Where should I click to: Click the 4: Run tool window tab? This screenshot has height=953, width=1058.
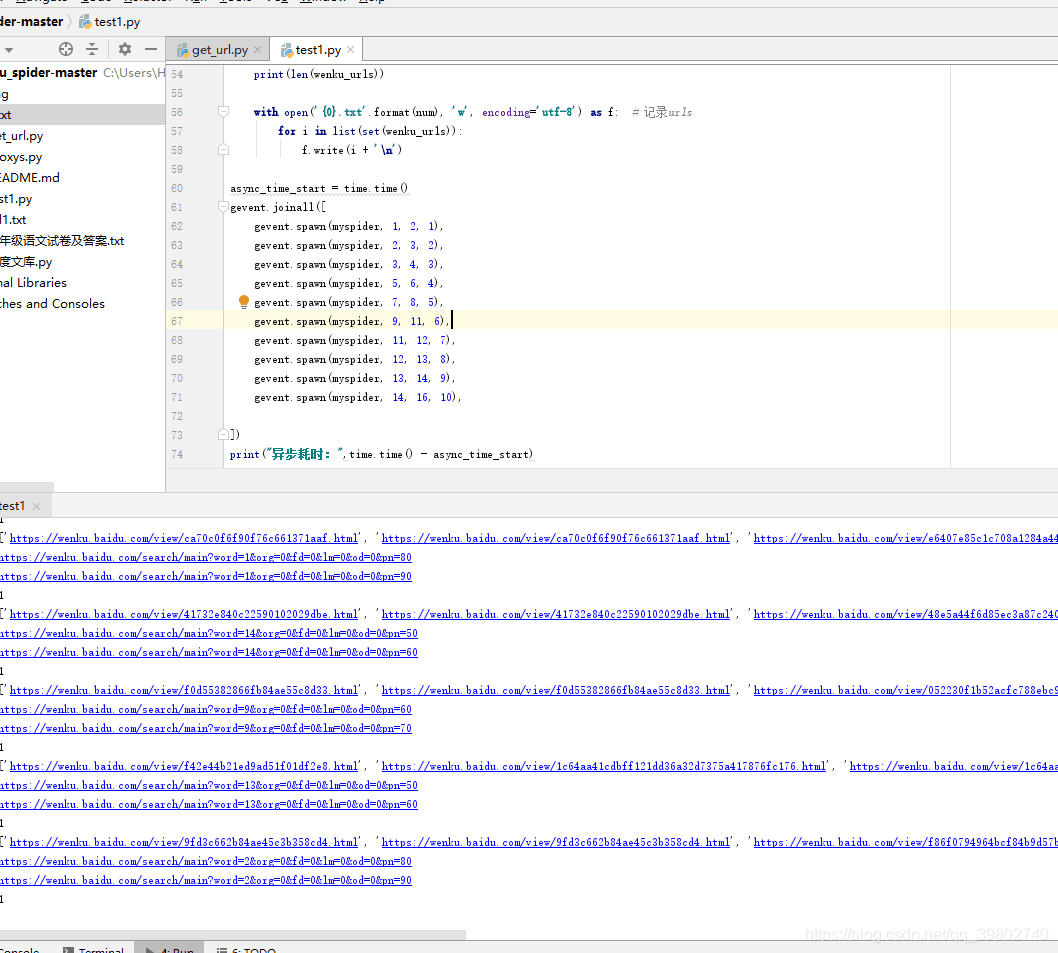coord(171,950)
